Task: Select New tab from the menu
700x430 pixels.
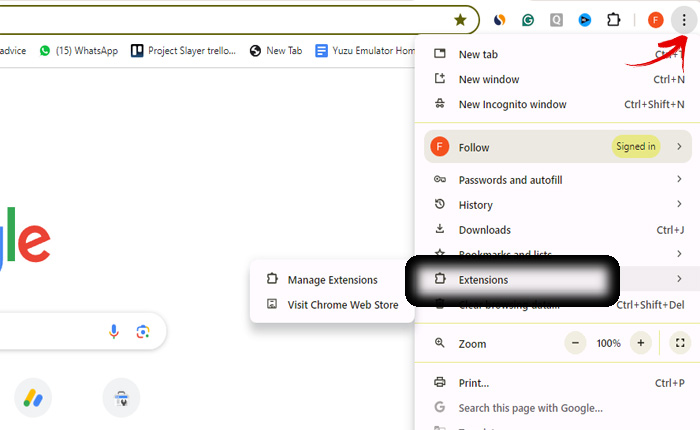Action: (x=557, y=54)
